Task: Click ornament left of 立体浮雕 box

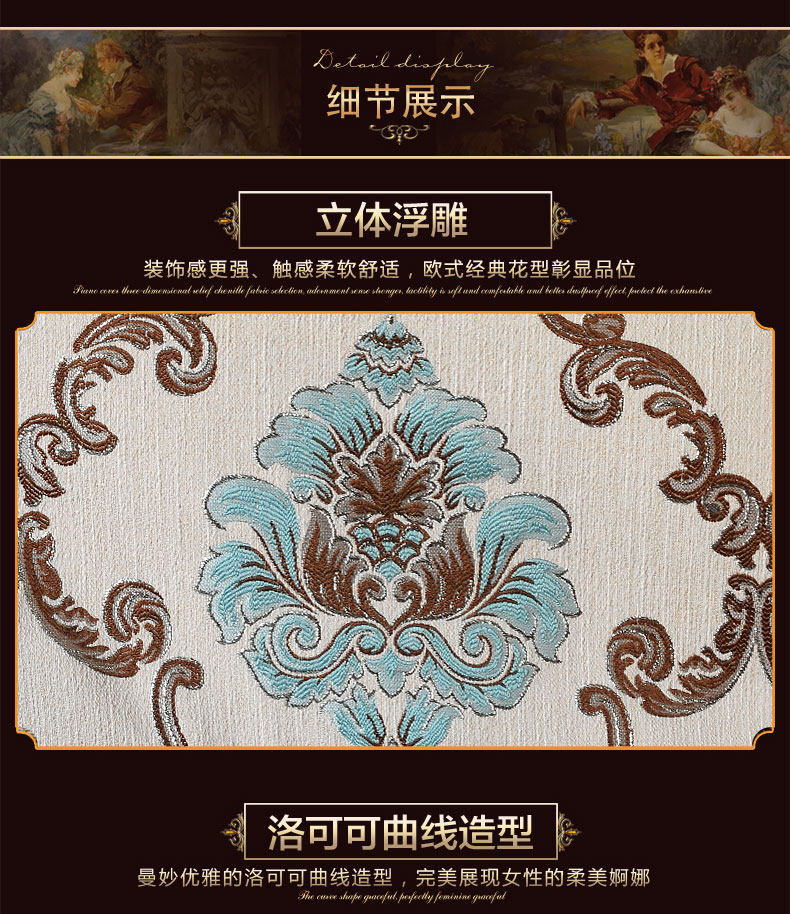Action: [x=227, y=221]
